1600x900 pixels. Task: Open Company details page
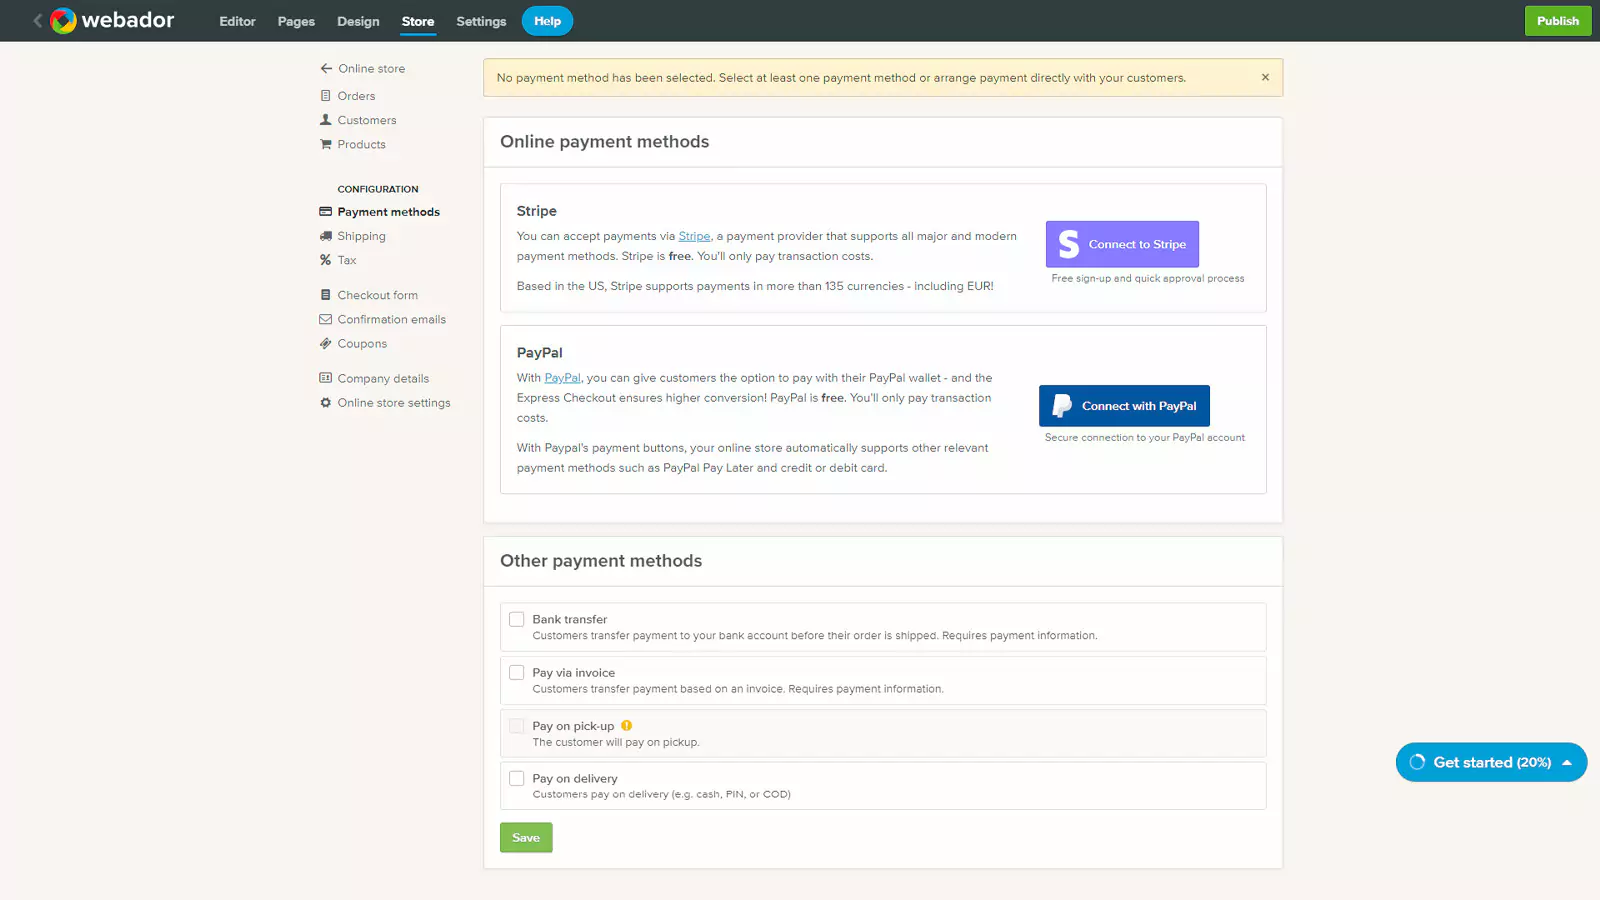tap(383, 378)
